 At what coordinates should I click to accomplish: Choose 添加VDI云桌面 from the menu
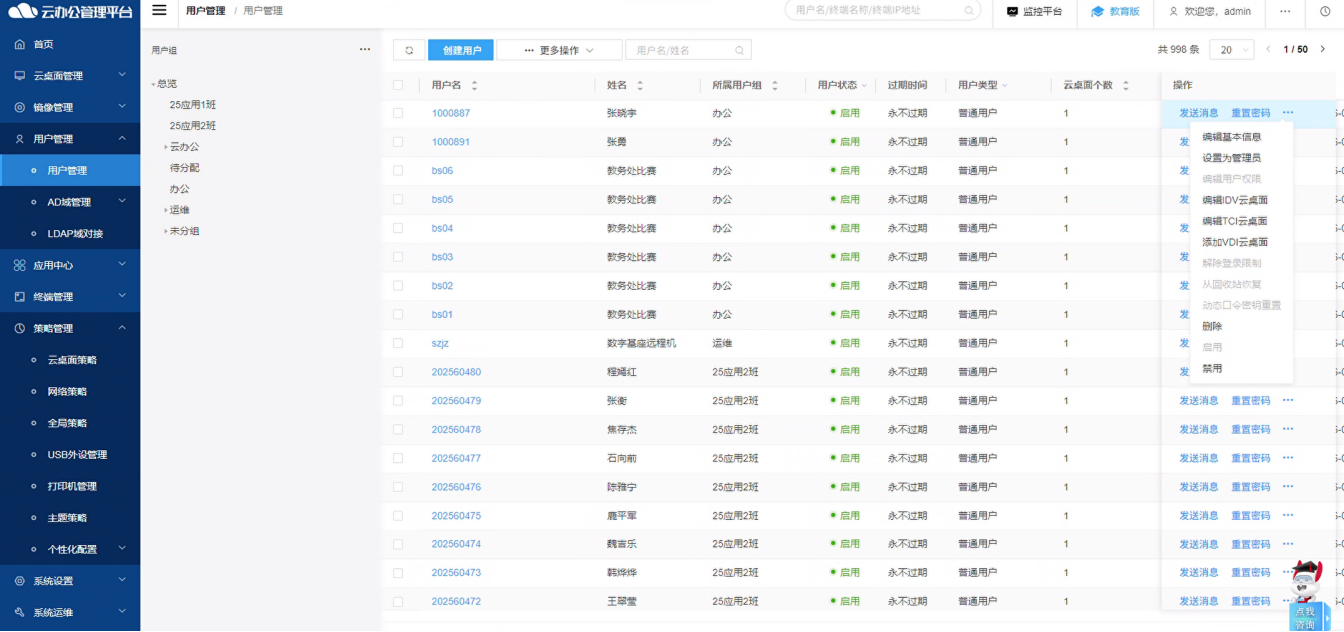click(1234, 242)
